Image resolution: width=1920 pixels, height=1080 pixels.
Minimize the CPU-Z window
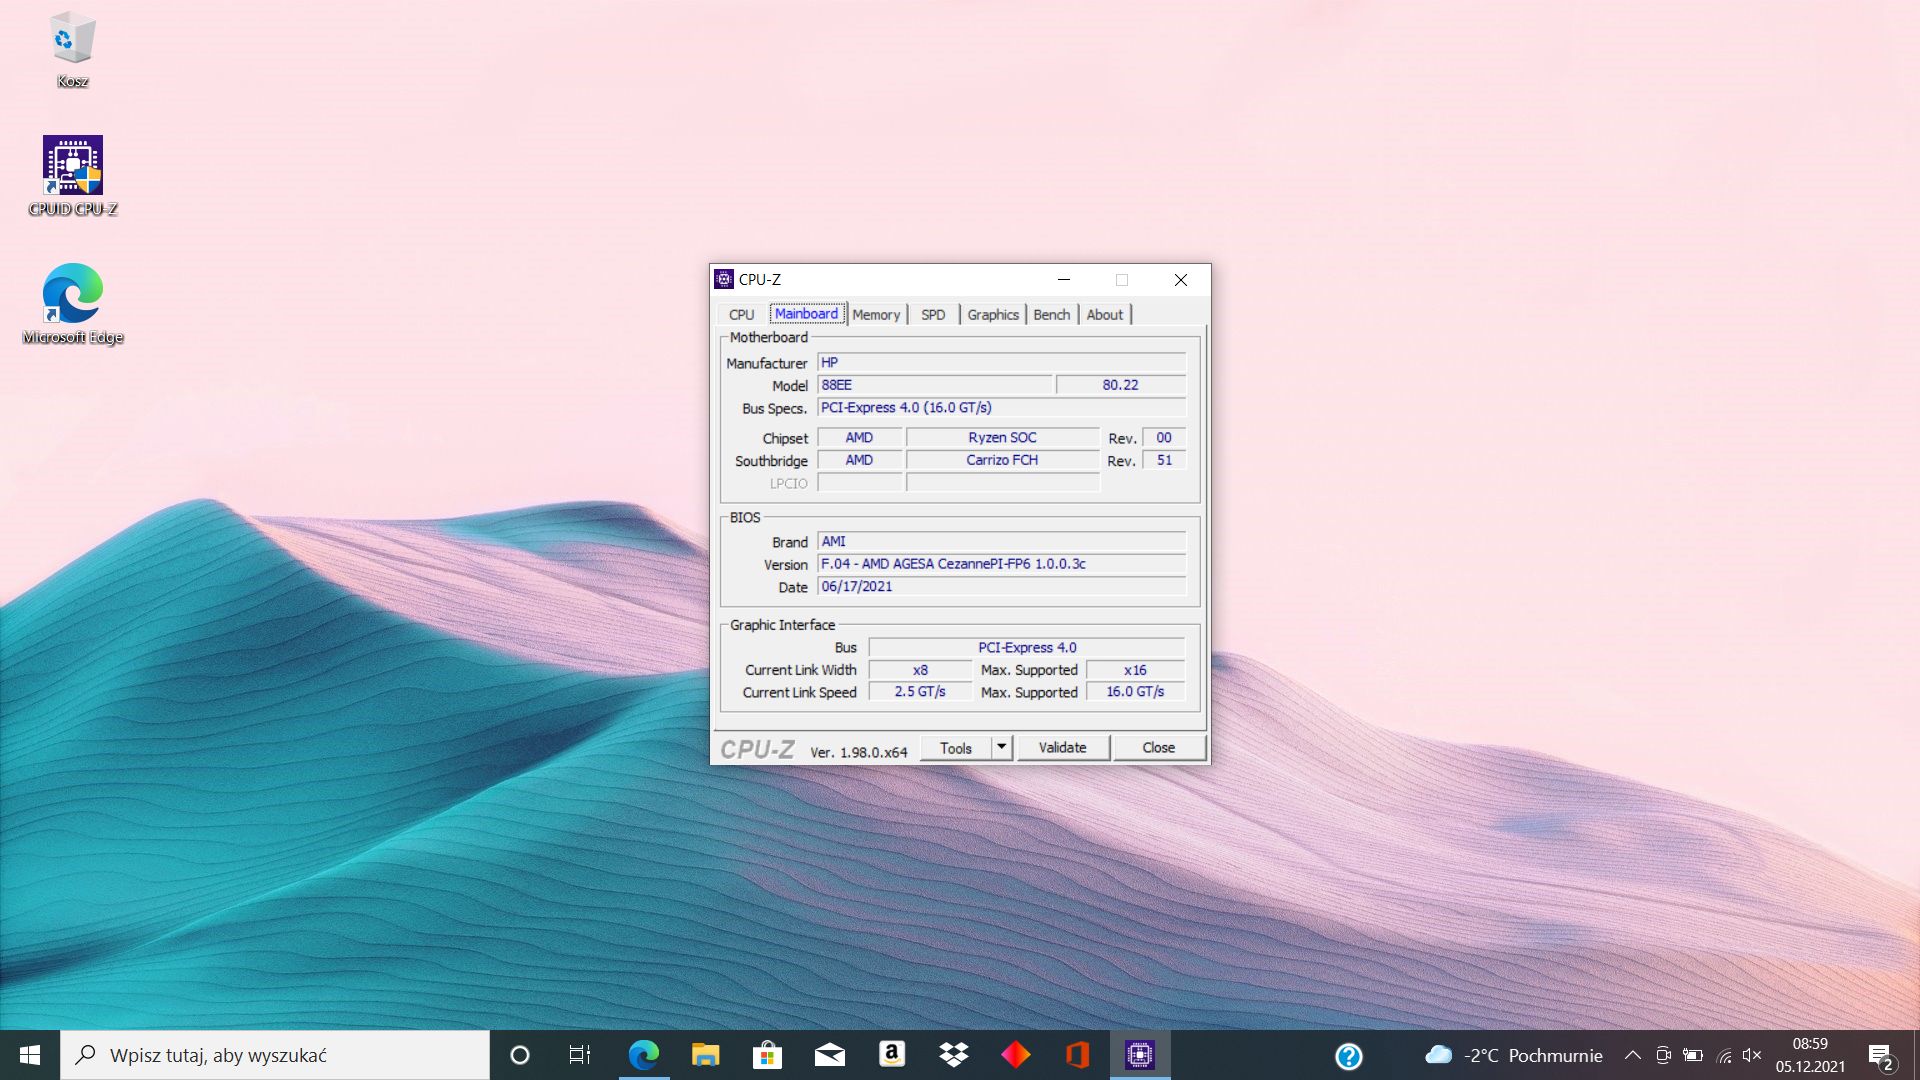click(x=1064, y=280)
